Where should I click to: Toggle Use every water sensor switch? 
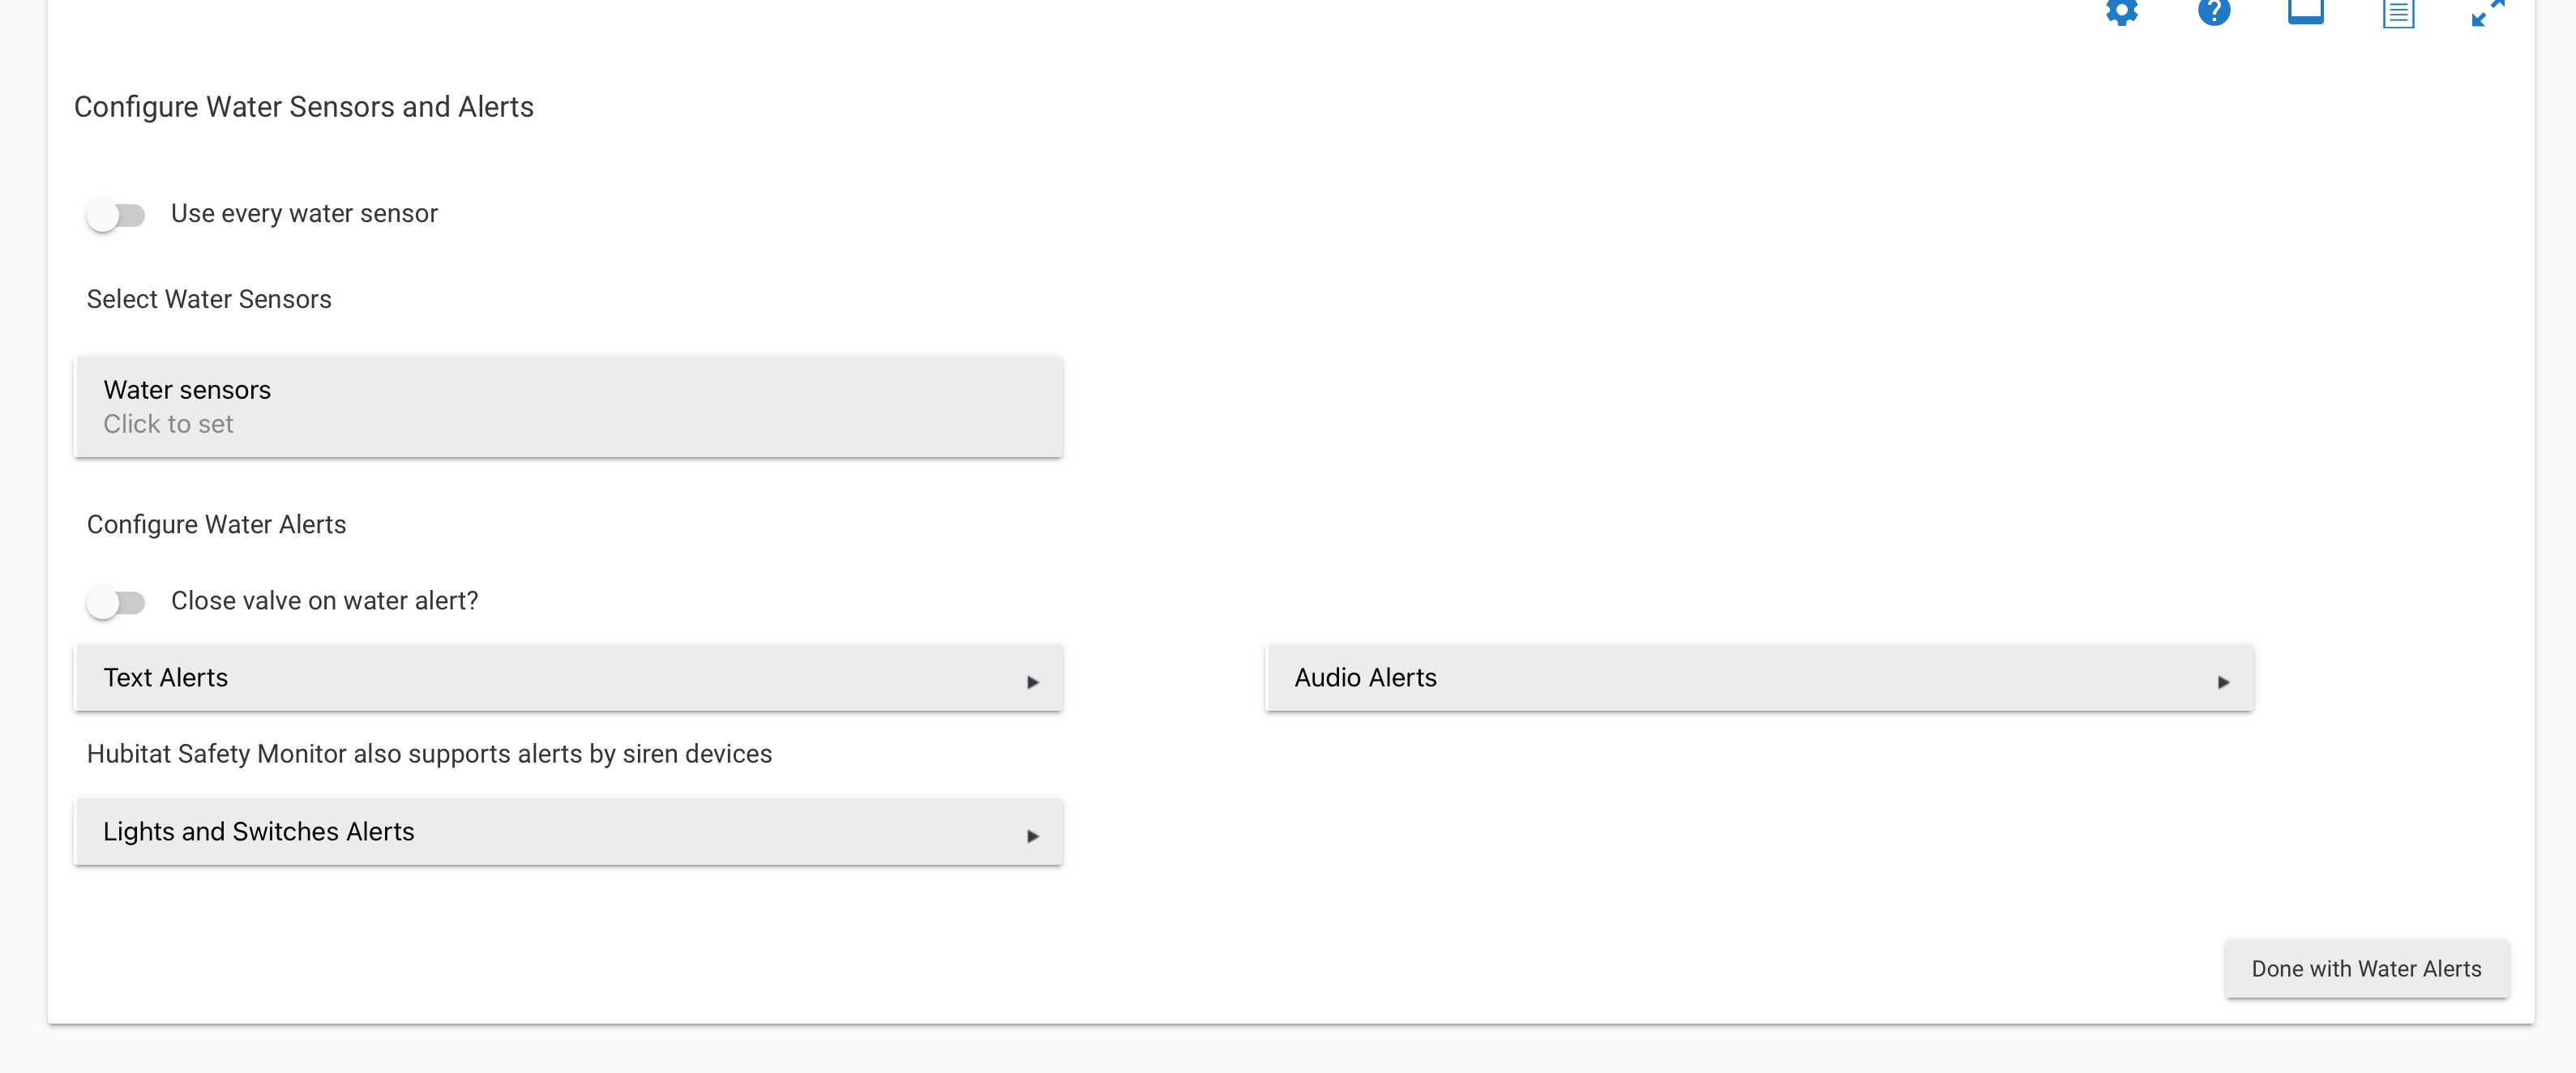point(116,215)
